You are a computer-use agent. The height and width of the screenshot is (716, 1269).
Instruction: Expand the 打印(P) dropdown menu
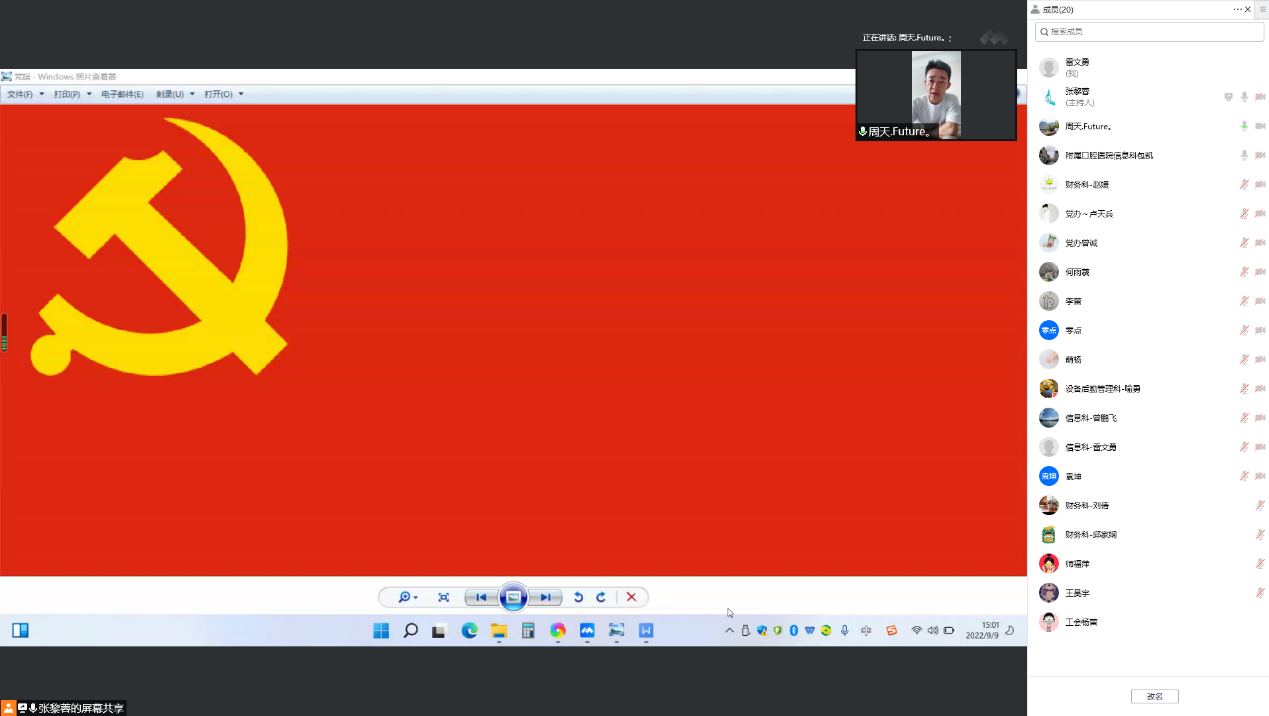[72, 94]
